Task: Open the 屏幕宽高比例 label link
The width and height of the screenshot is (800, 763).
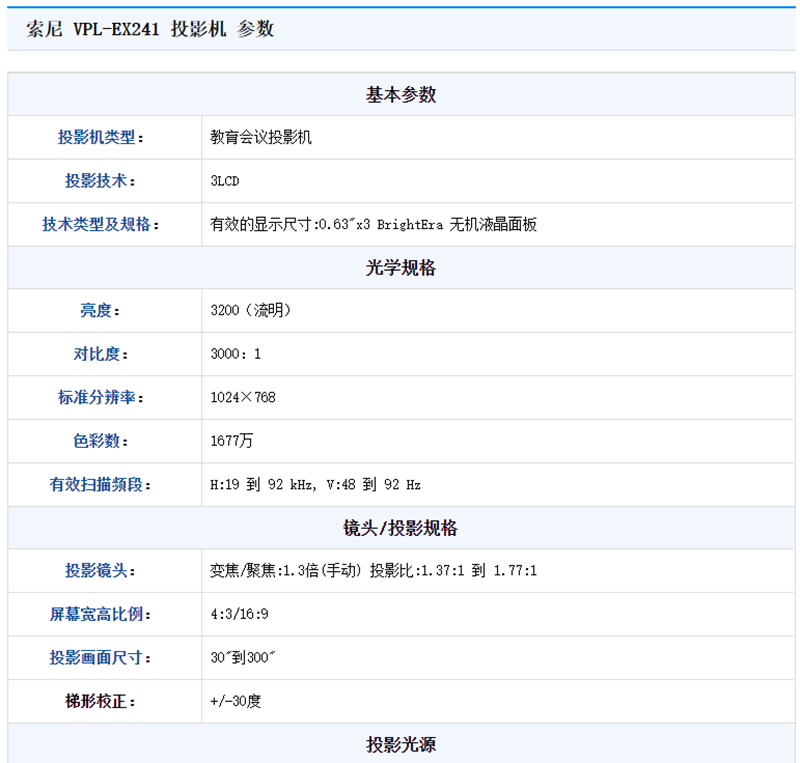Action: [100, 614]
